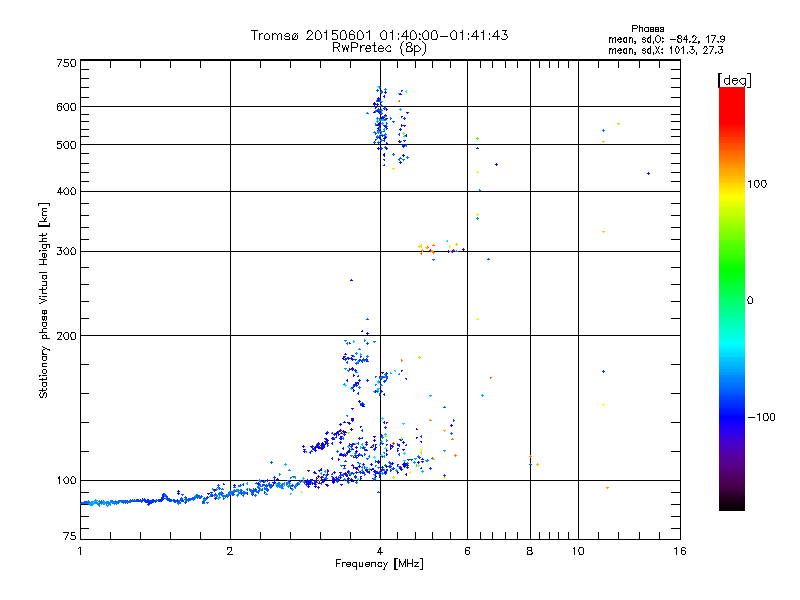Click the y-axis tick label "300"
This screenshot has height=600, width=800.
tap(66, 252)
